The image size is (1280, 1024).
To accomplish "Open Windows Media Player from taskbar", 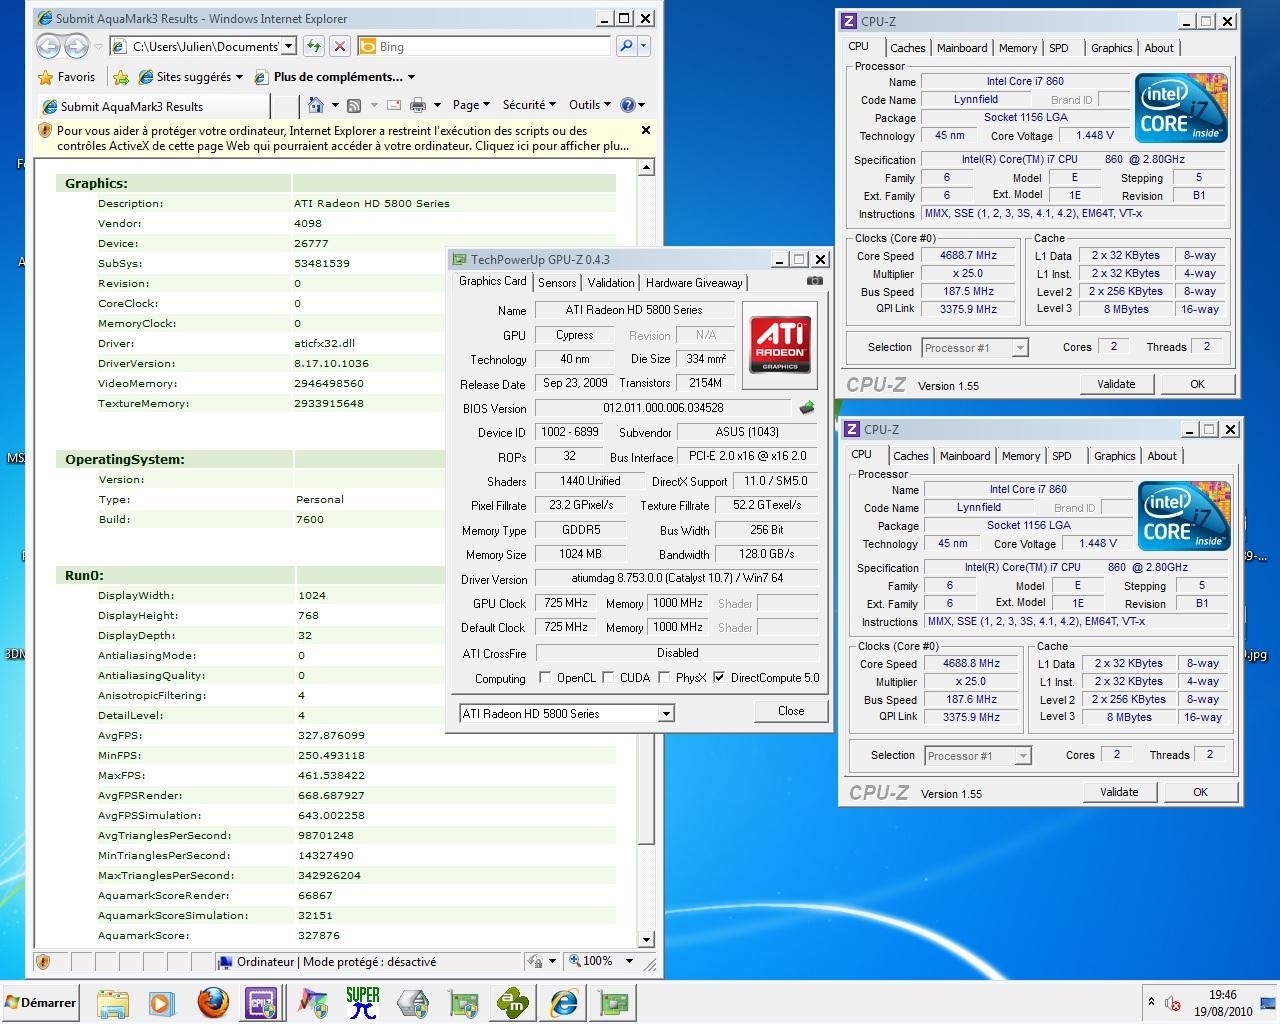I will [x=161, y=1003].
